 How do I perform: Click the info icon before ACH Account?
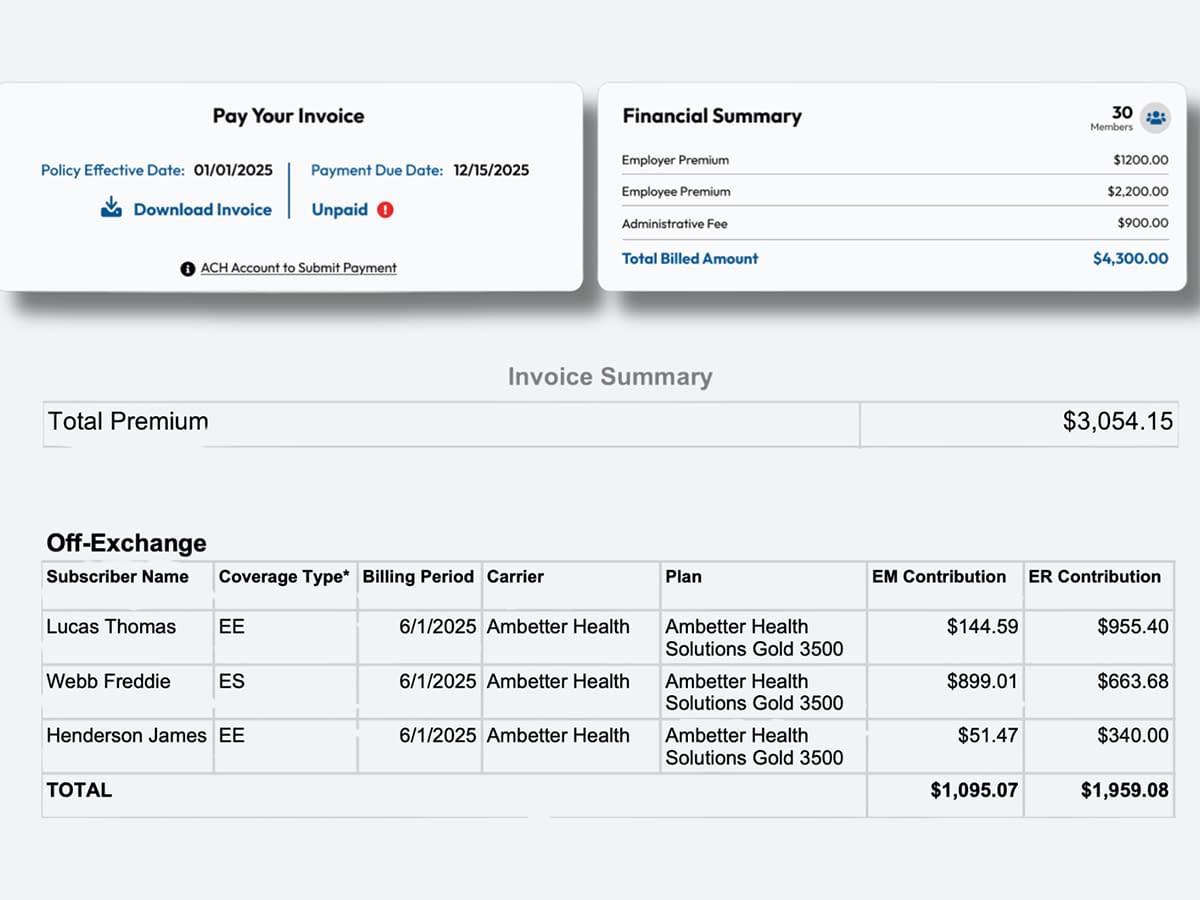coord(187,268)
